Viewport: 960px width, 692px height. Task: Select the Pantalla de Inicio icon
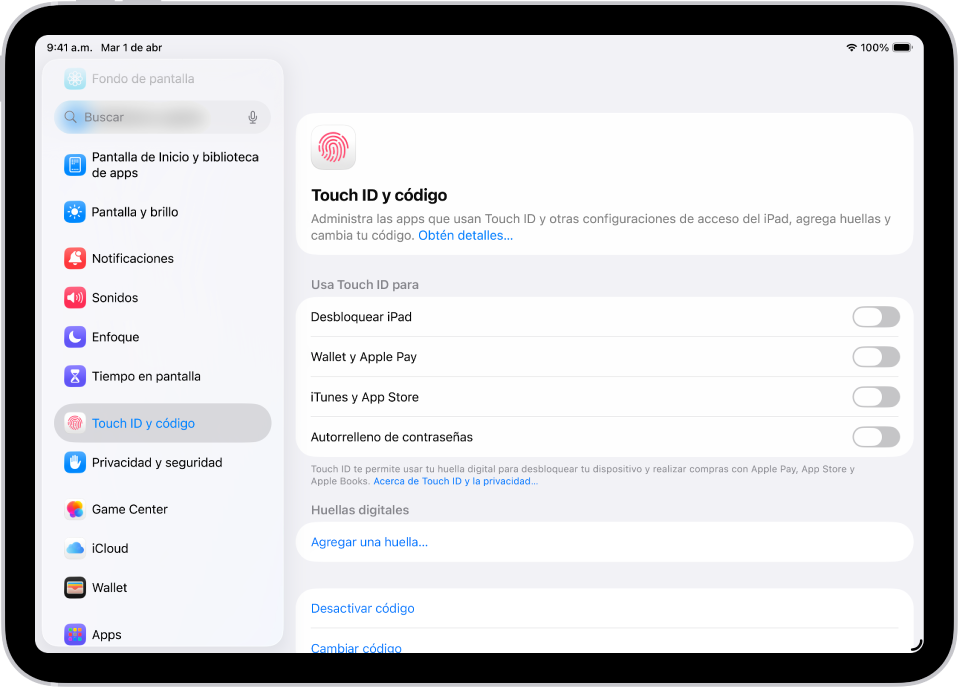[74, 164]
